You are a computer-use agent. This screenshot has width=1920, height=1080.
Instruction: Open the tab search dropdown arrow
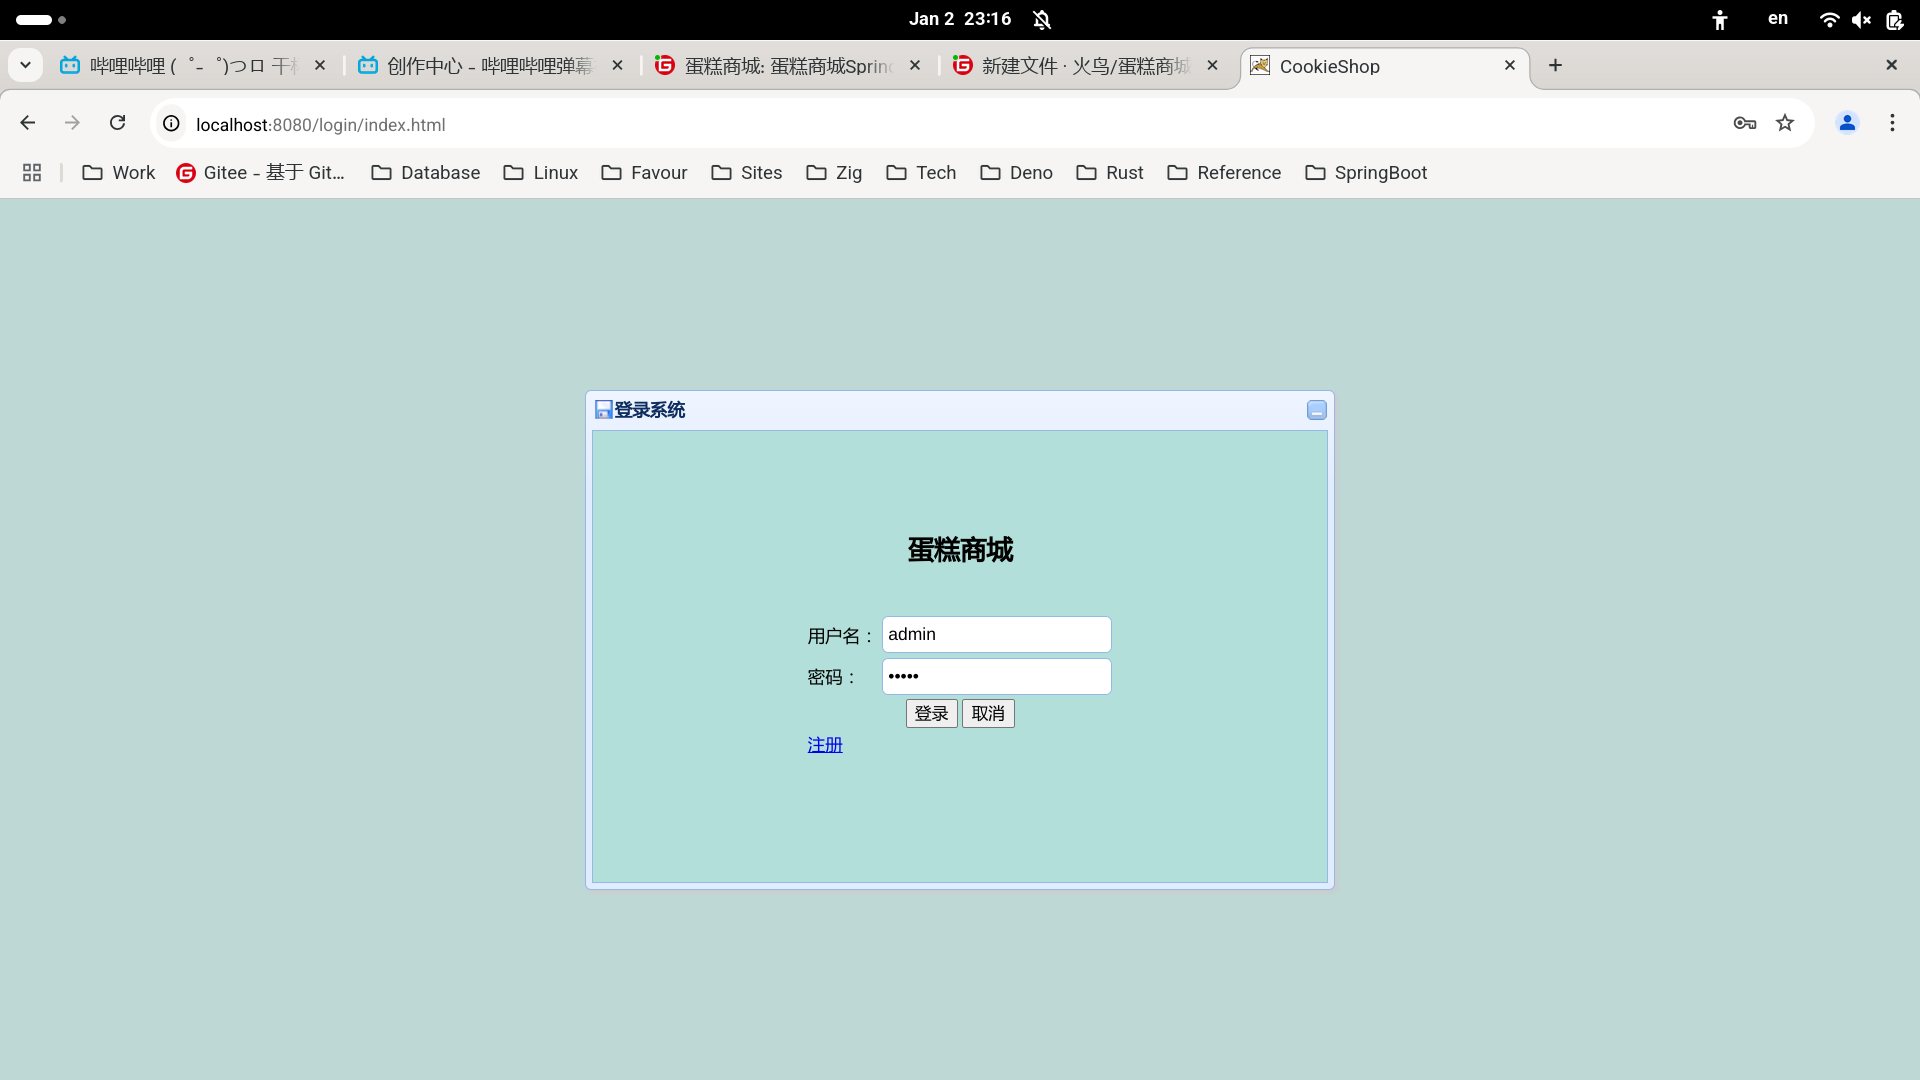(x=25, y=64)
